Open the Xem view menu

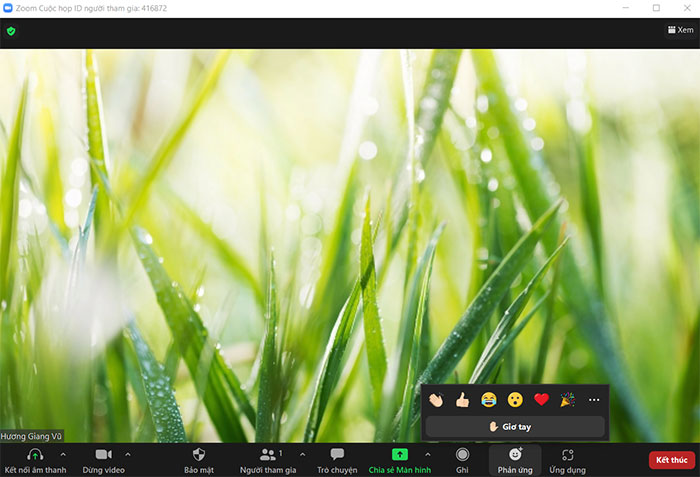point(679,30)
